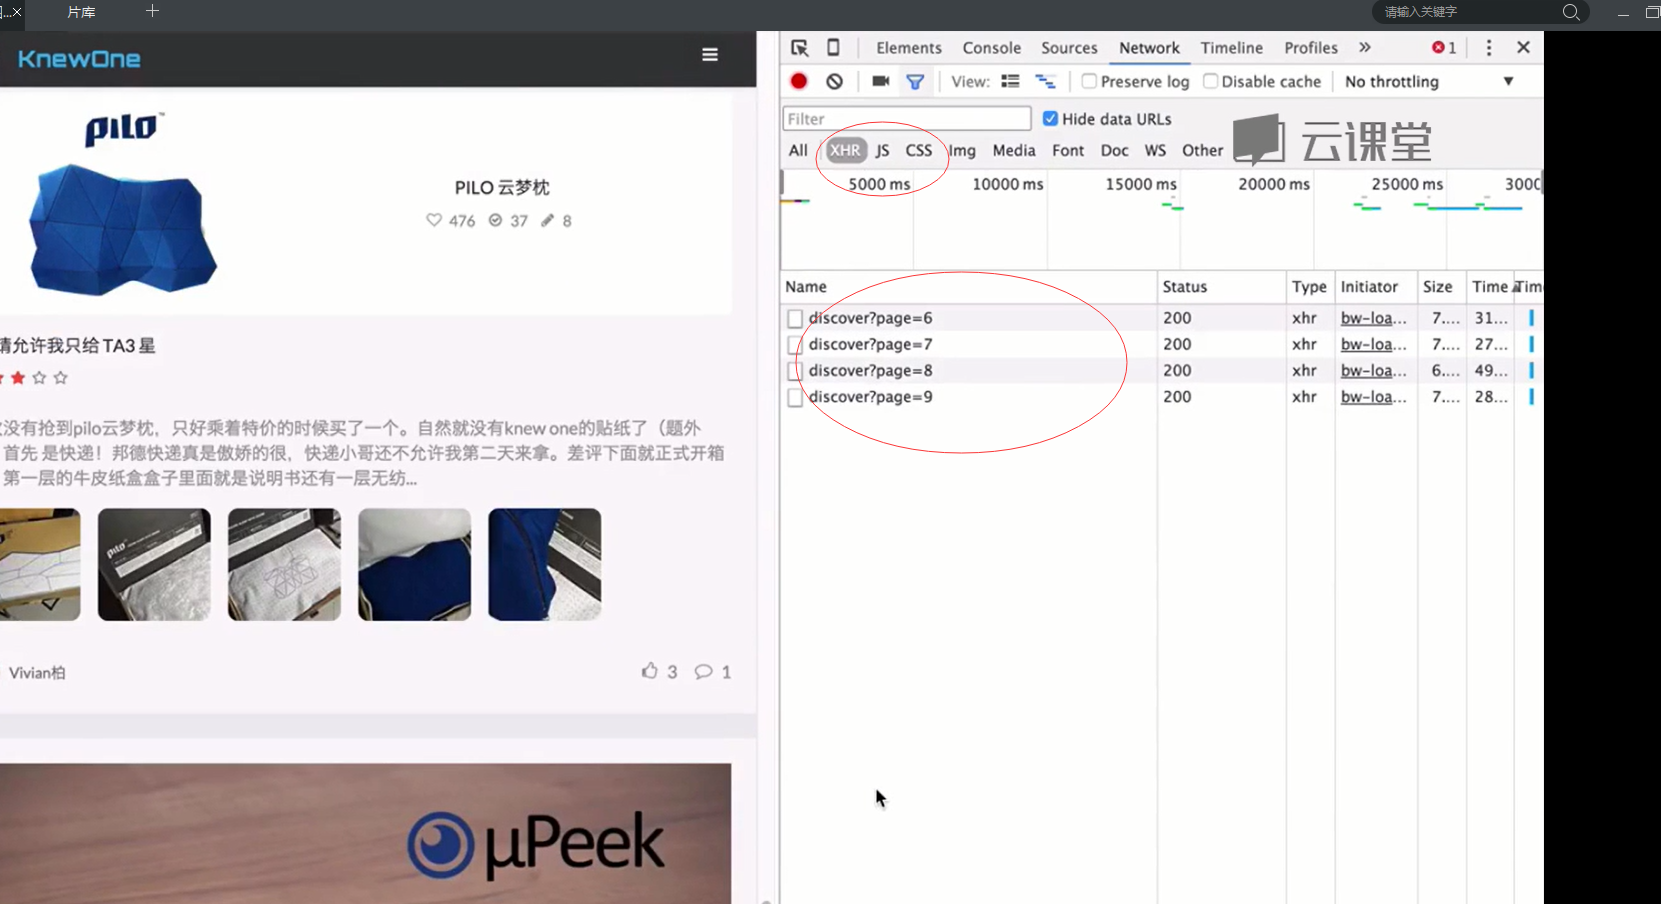Toggle device toolbar icon in DevTools
Screen dimensions: 1661x904
coord(833,47)
